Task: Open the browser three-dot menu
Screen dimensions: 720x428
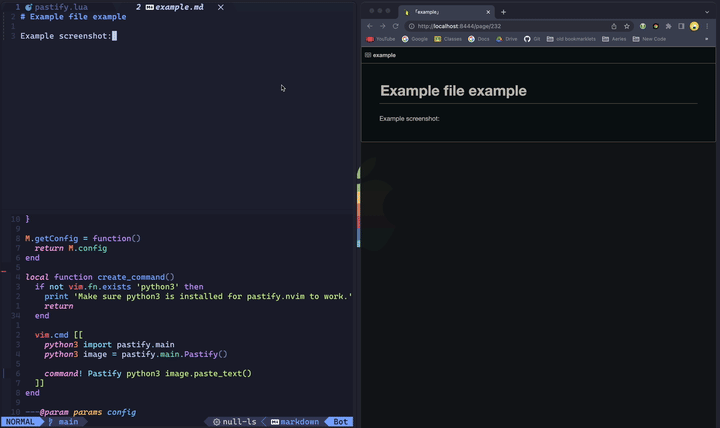Action: (x=707, y=26)
